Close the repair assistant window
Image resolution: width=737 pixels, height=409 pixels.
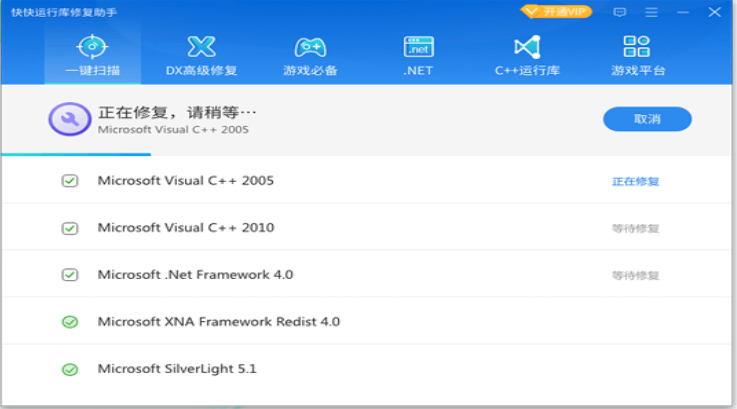point(714,12)
